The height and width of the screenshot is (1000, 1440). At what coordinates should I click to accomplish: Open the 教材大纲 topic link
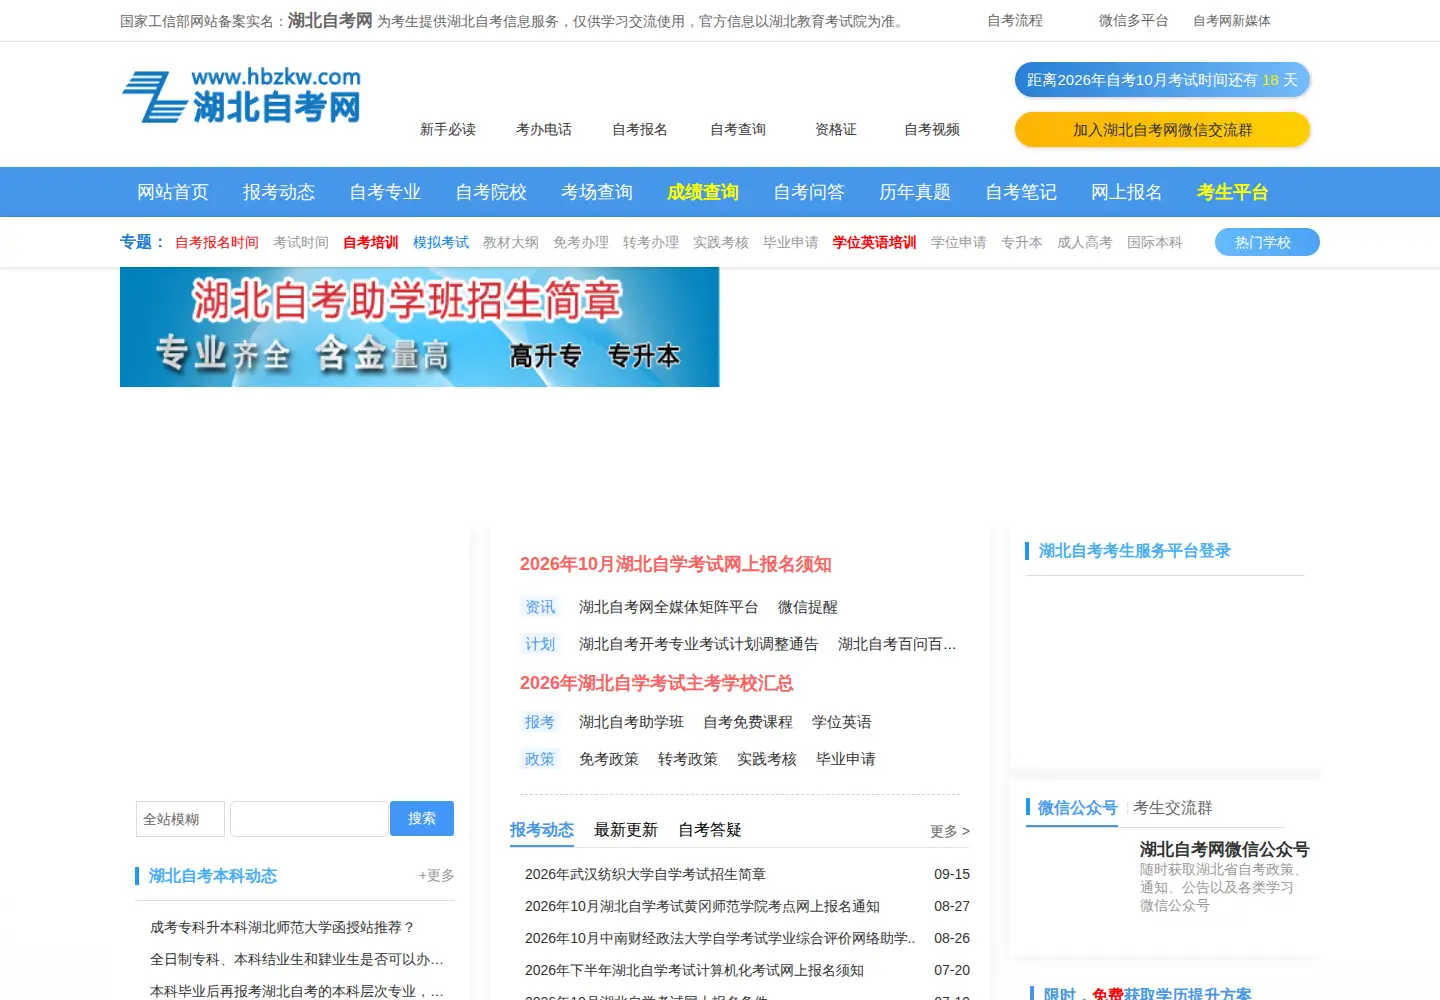[511, 242]
